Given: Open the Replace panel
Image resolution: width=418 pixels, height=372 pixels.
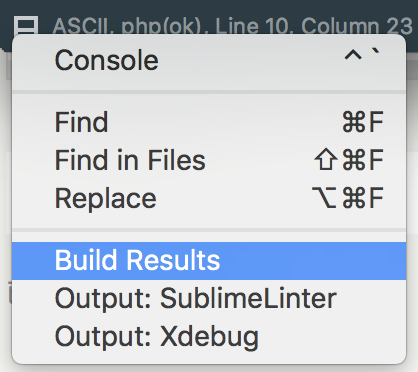Looking at the screenshot, I should pos(209,198).
